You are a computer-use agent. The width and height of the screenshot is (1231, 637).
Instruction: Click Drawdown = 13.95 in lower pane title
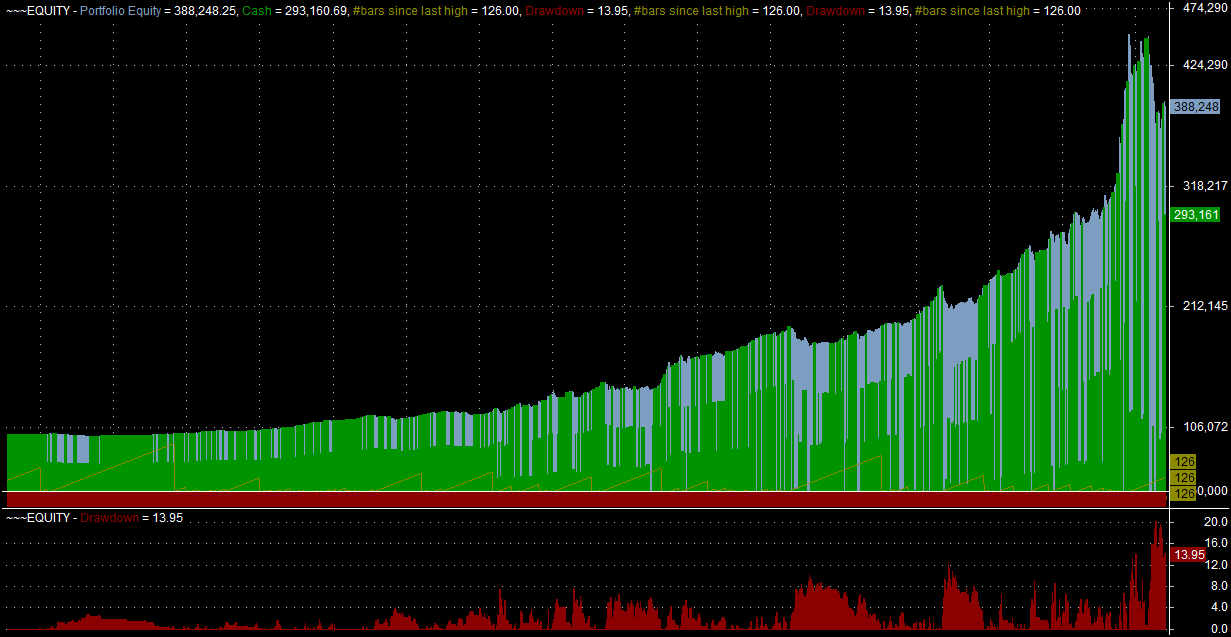(132, 518)
